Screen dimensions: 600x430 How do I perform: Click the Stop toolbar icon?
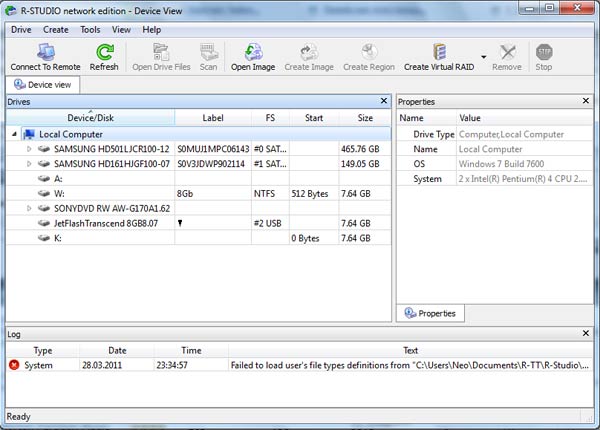[x=544, y=51]
